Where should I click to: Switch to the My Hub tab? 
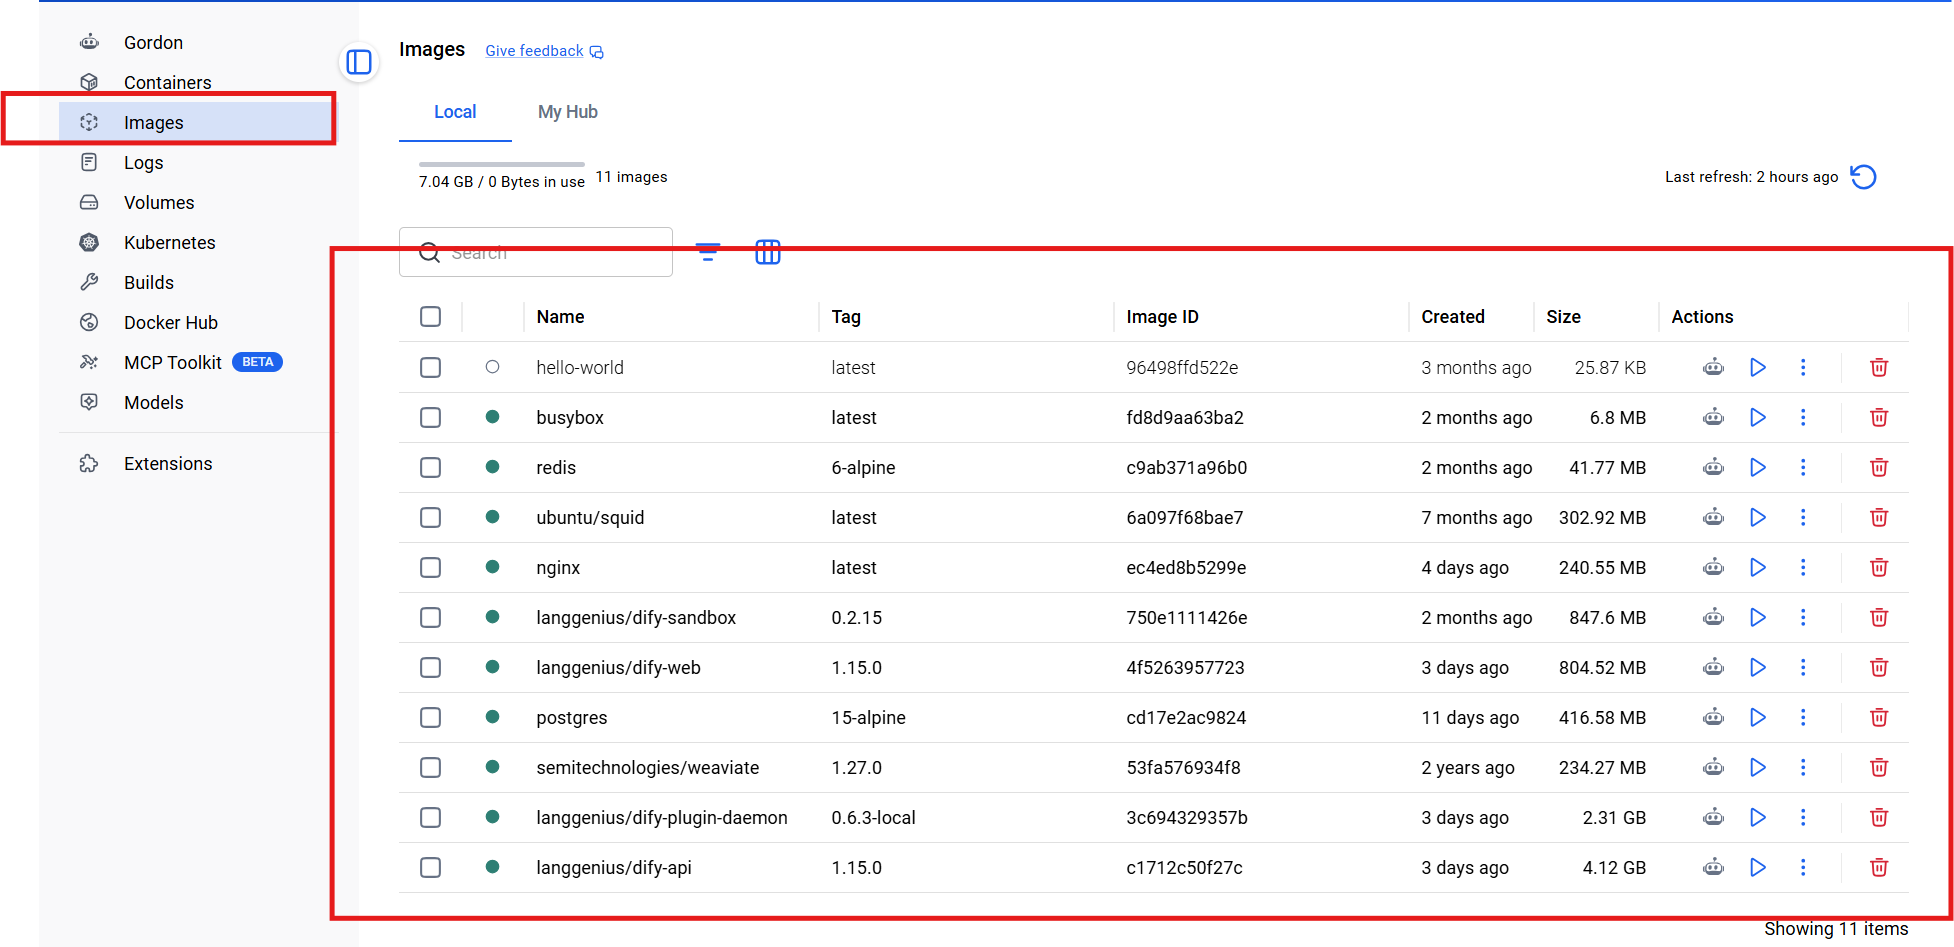(568, 112)
